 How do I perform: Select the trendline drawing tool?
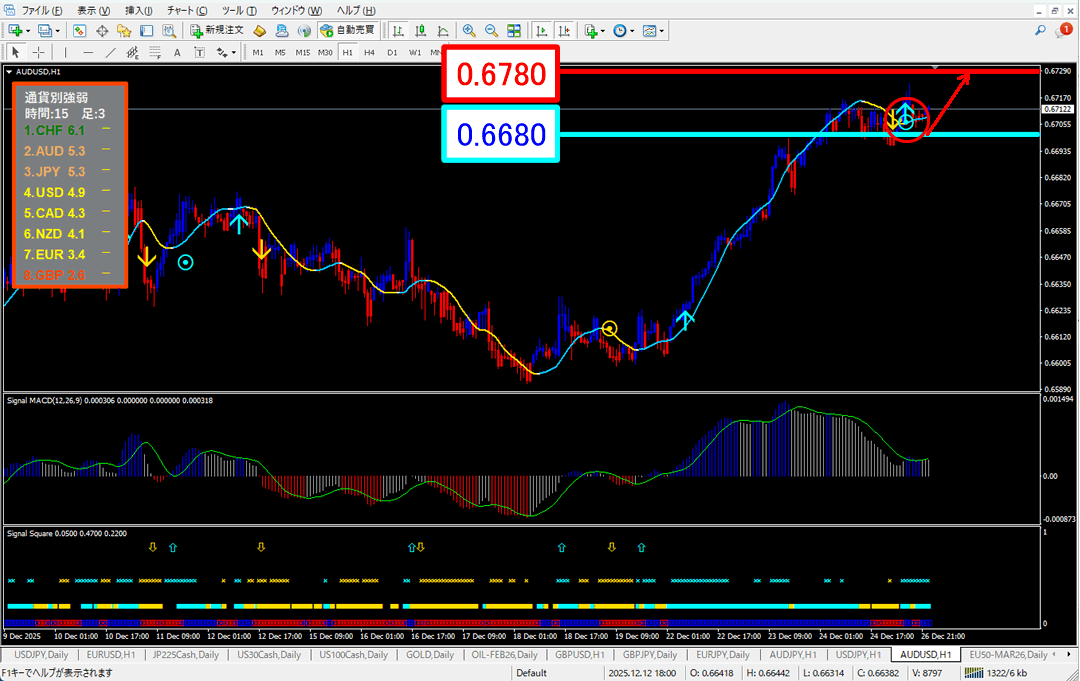point(111,52)
